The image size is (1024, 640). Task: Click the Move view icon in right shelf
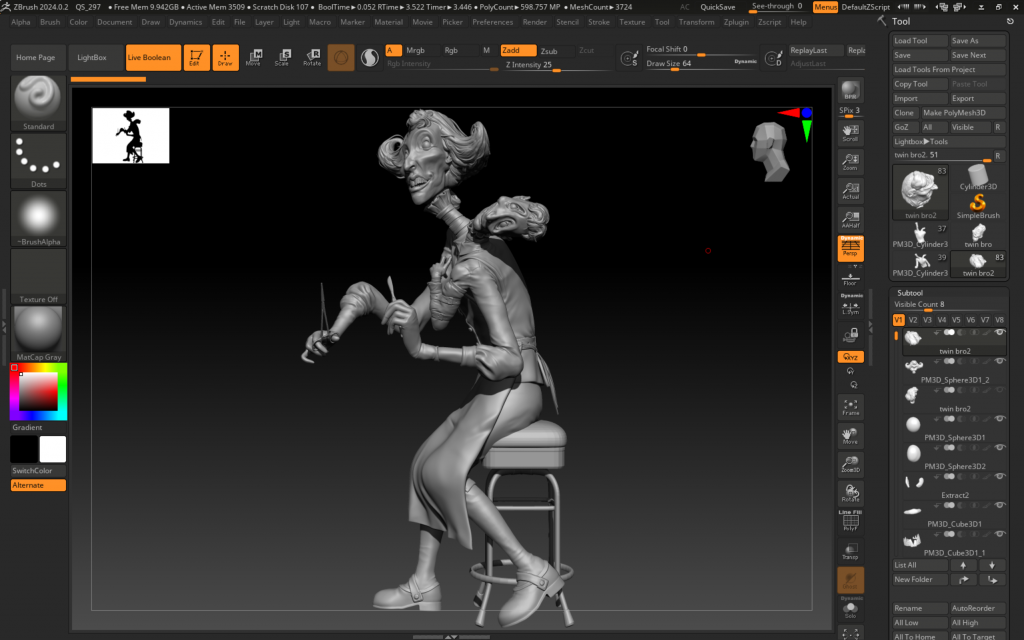point(850,435)
